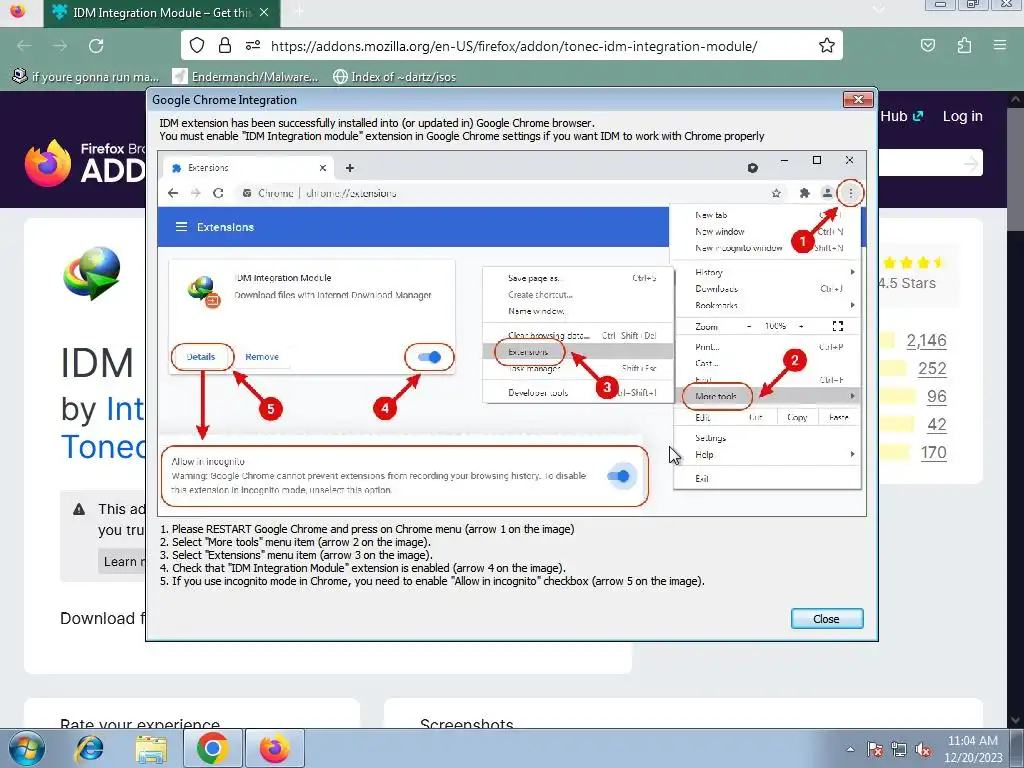Open site permissions icon in address bar
The height and width of the screenshot is (768, 1024).
tap(253, 46)
